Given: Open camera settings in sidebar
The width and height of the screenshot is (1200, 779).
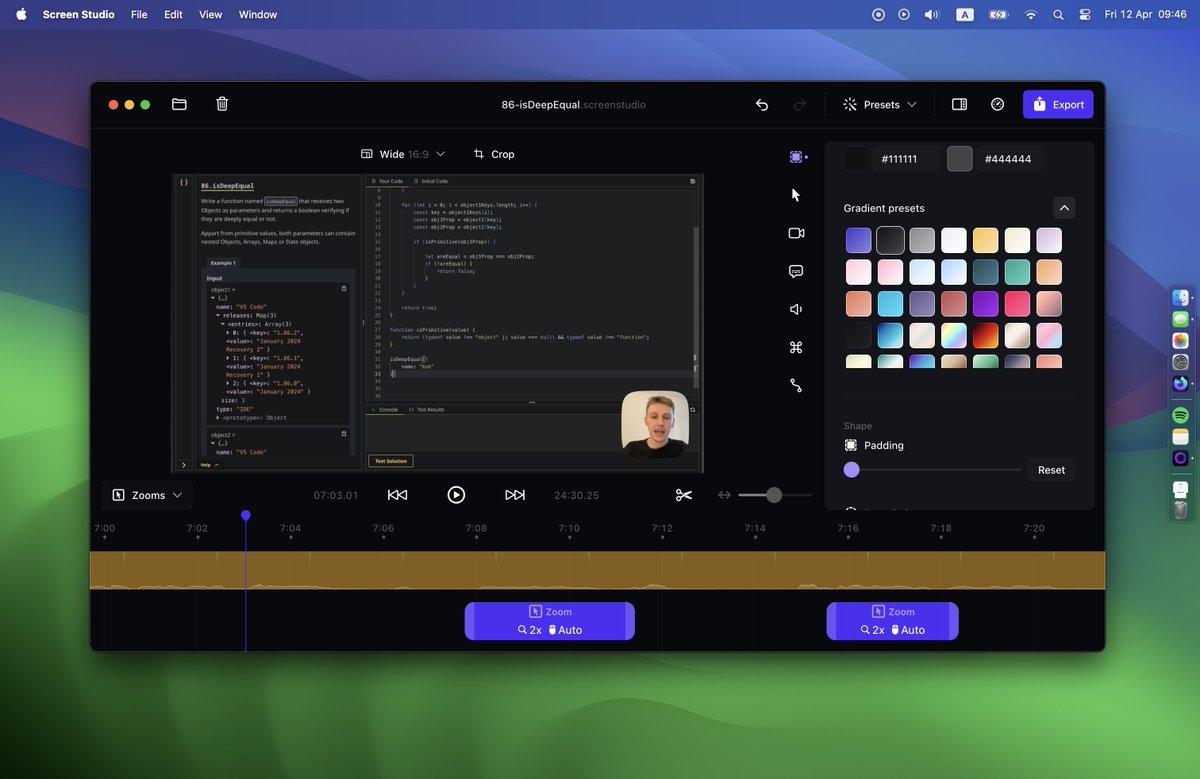Looking at the screenshot, I should click(x=796, y=233).
